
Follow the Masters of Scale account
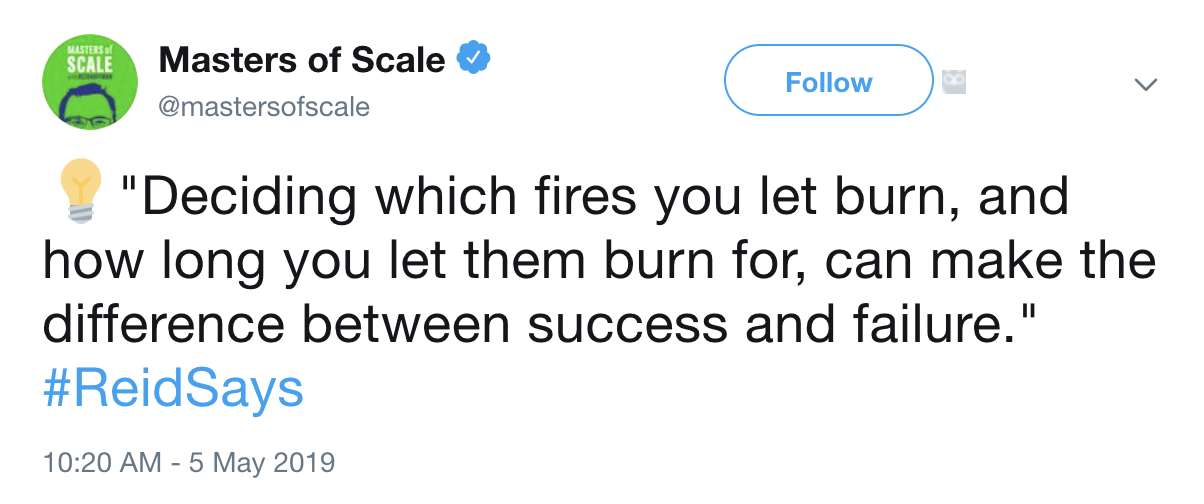tap(828, 81)
